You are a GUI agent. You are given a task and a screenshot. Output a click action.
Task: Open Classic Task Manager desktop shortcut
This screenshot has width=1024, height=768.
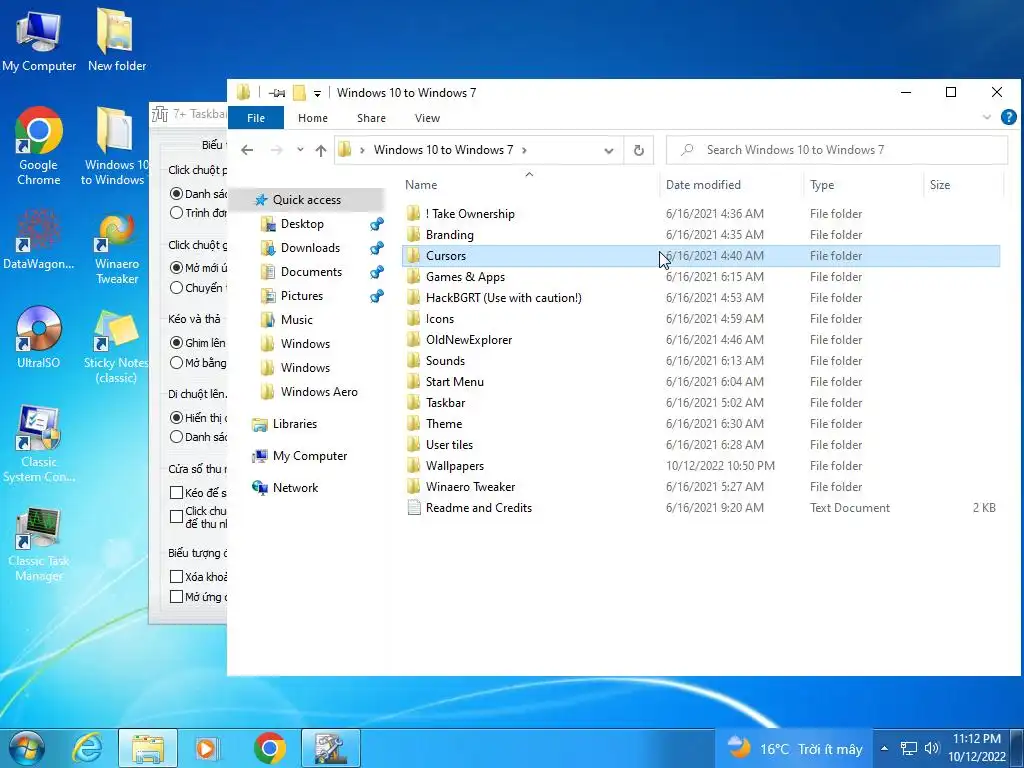click(39, 545)
